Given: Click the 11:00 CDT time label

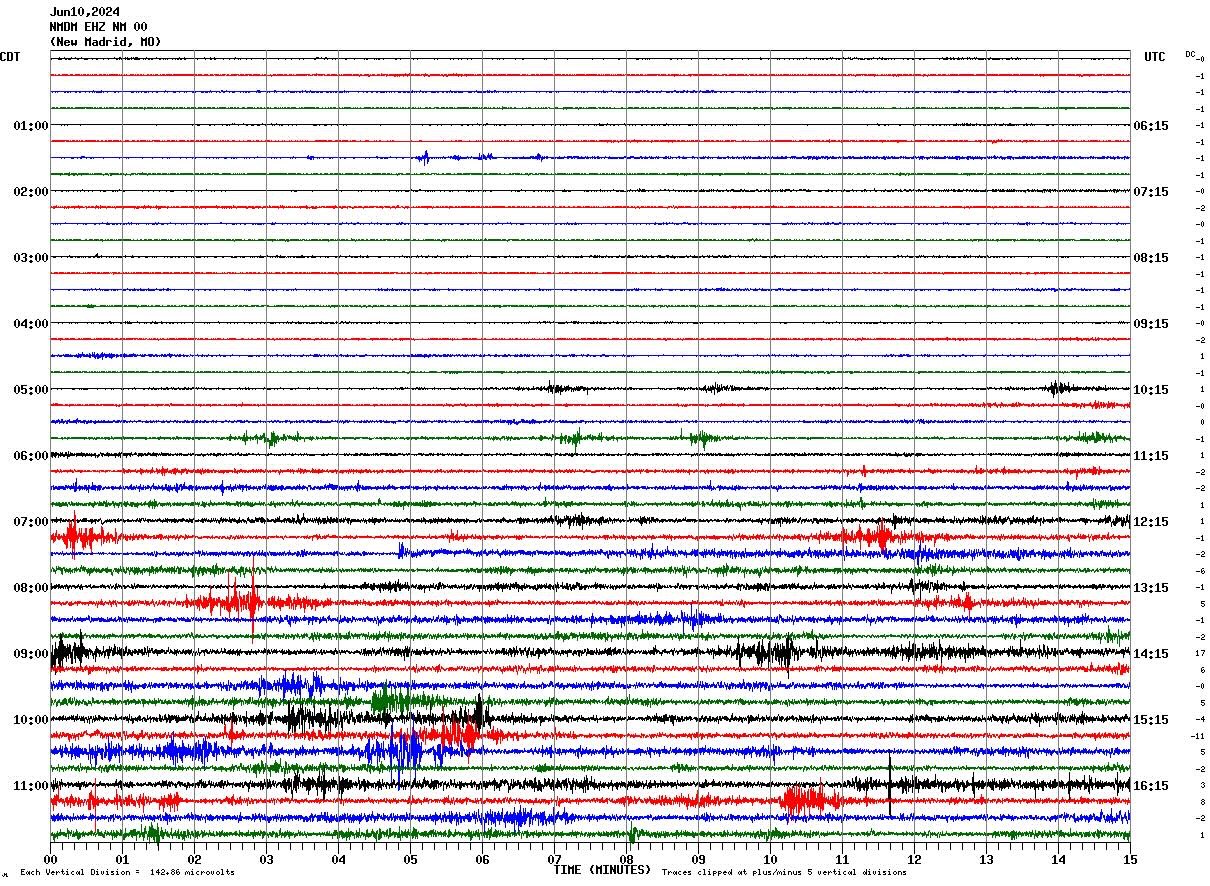Looking at the screenshot, I should [x=30, y=786].
